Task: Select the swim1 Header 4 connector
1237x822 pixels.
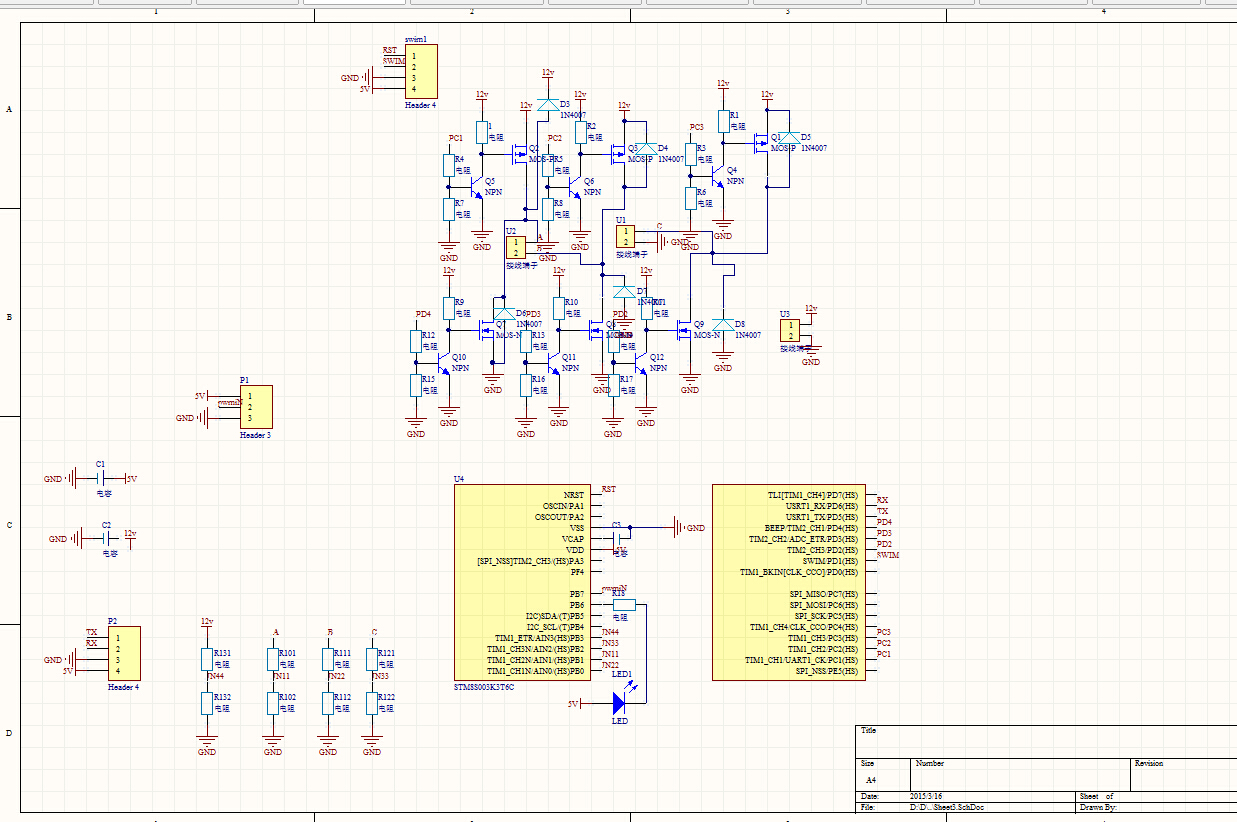Action: pos(420,71)
